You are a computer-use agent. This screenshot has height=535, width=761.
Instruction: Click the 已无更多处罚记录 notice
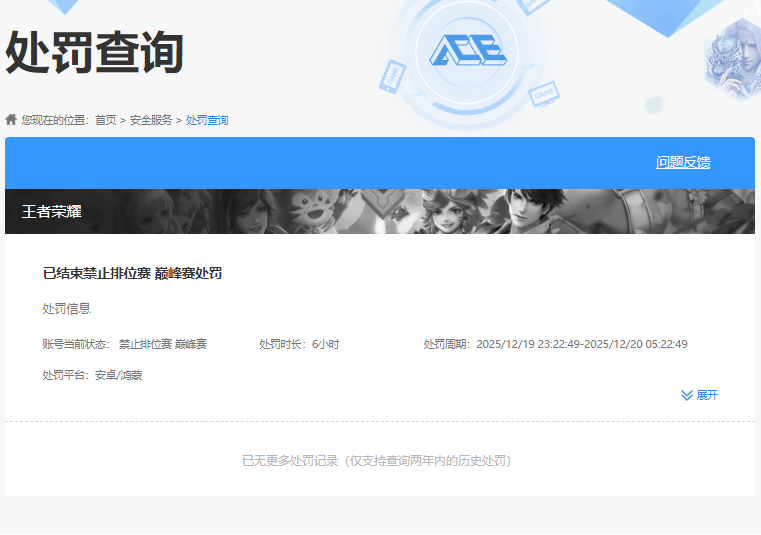pyautogui.click(x=377, y=461)
